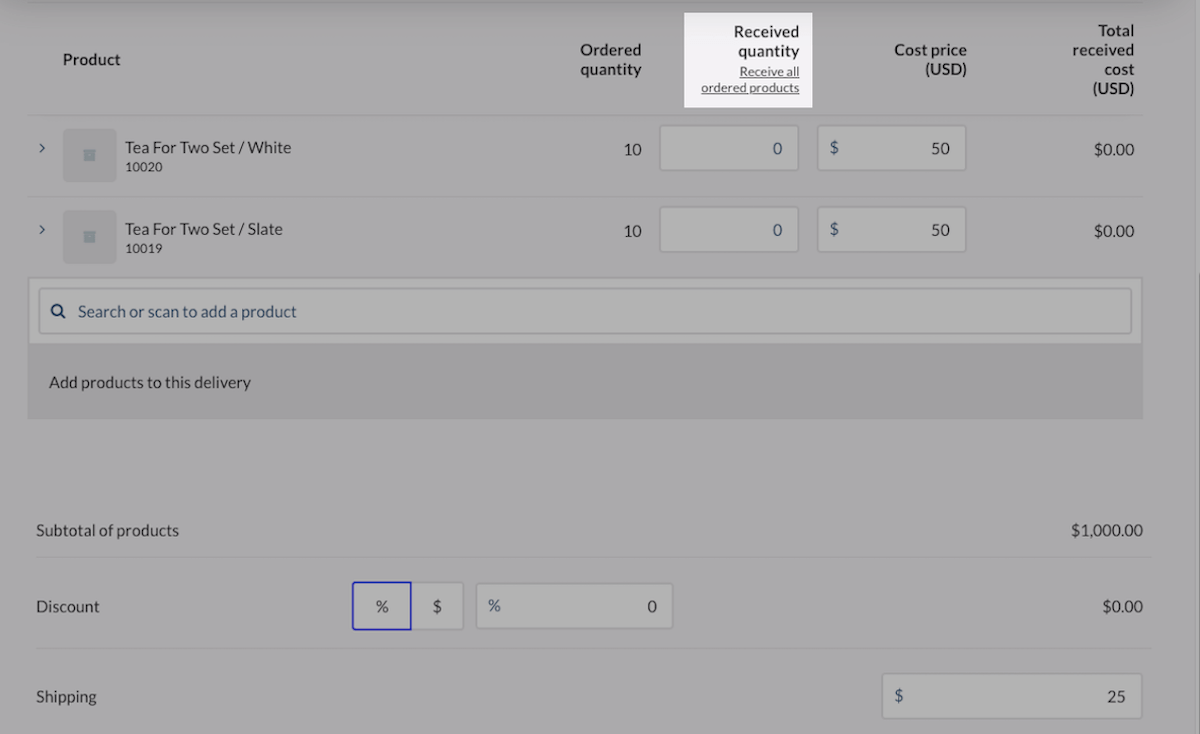Select the Tea For Two Set / Slate product name
1200x734 pixels.
tap(204, 228)
